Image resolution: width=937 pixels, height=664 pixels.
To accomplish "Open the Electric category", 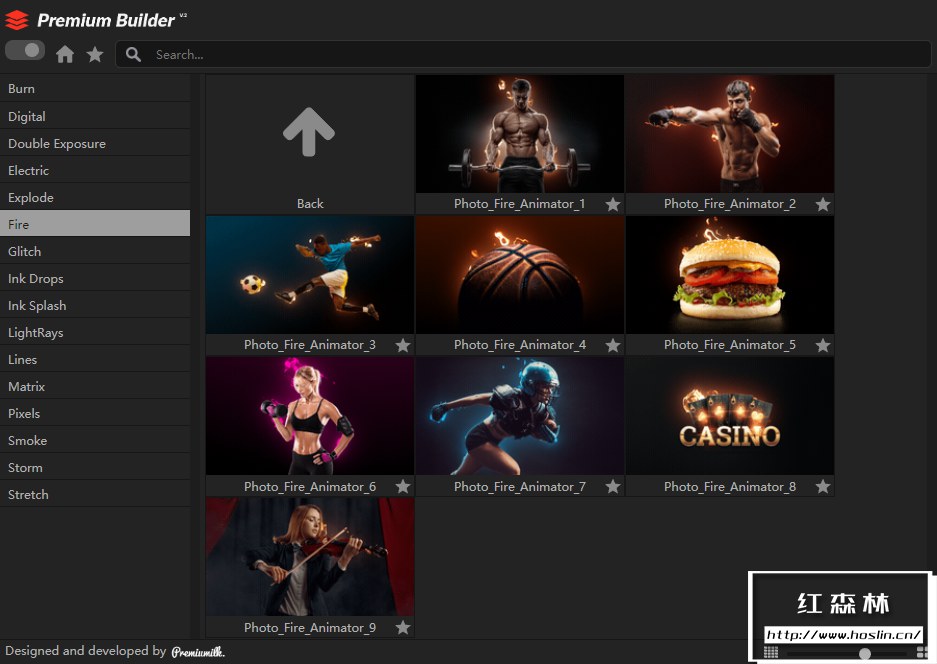I will coord(95,170).
